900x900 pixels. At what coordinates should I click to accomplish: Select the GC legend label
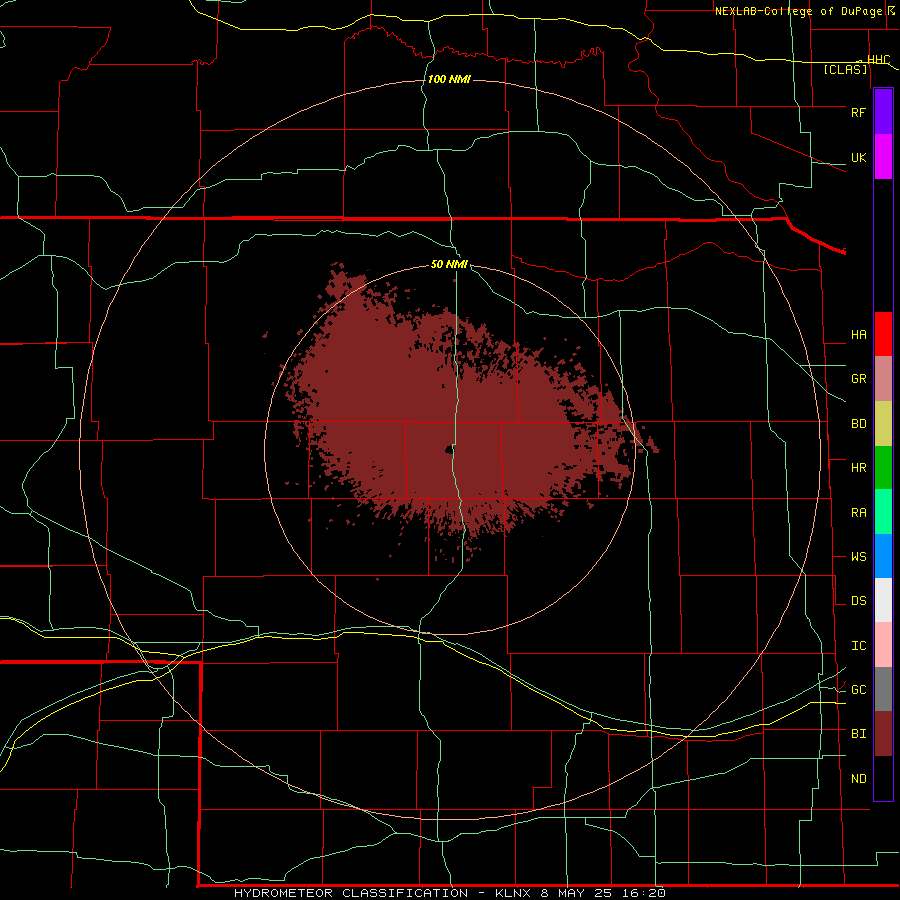(x=858, y=690)
